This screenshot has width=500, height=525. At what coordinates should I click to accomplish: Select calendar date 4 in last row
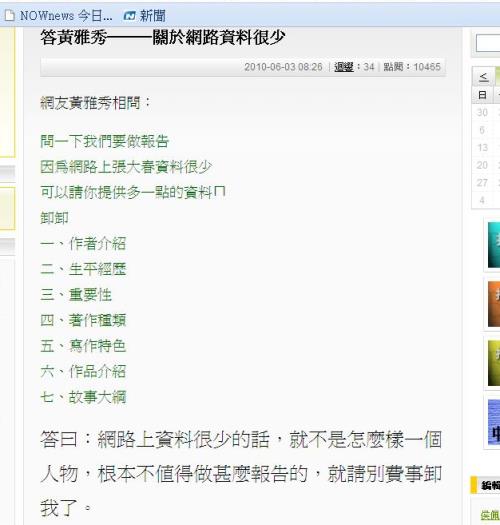tap(482, 200)
